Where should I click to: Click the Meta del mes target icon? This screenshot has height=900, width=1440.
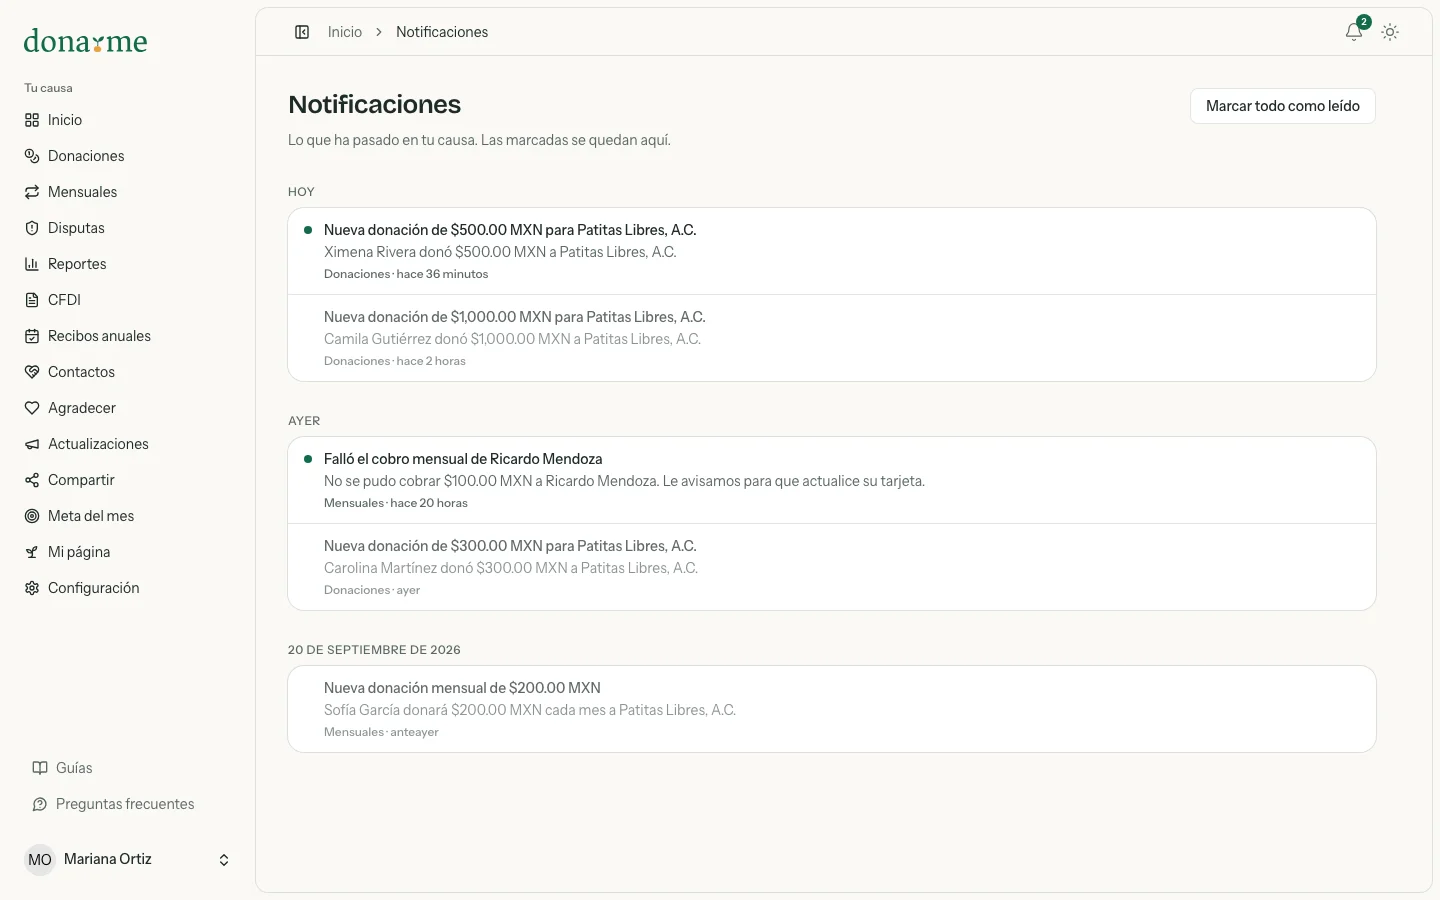32,516
